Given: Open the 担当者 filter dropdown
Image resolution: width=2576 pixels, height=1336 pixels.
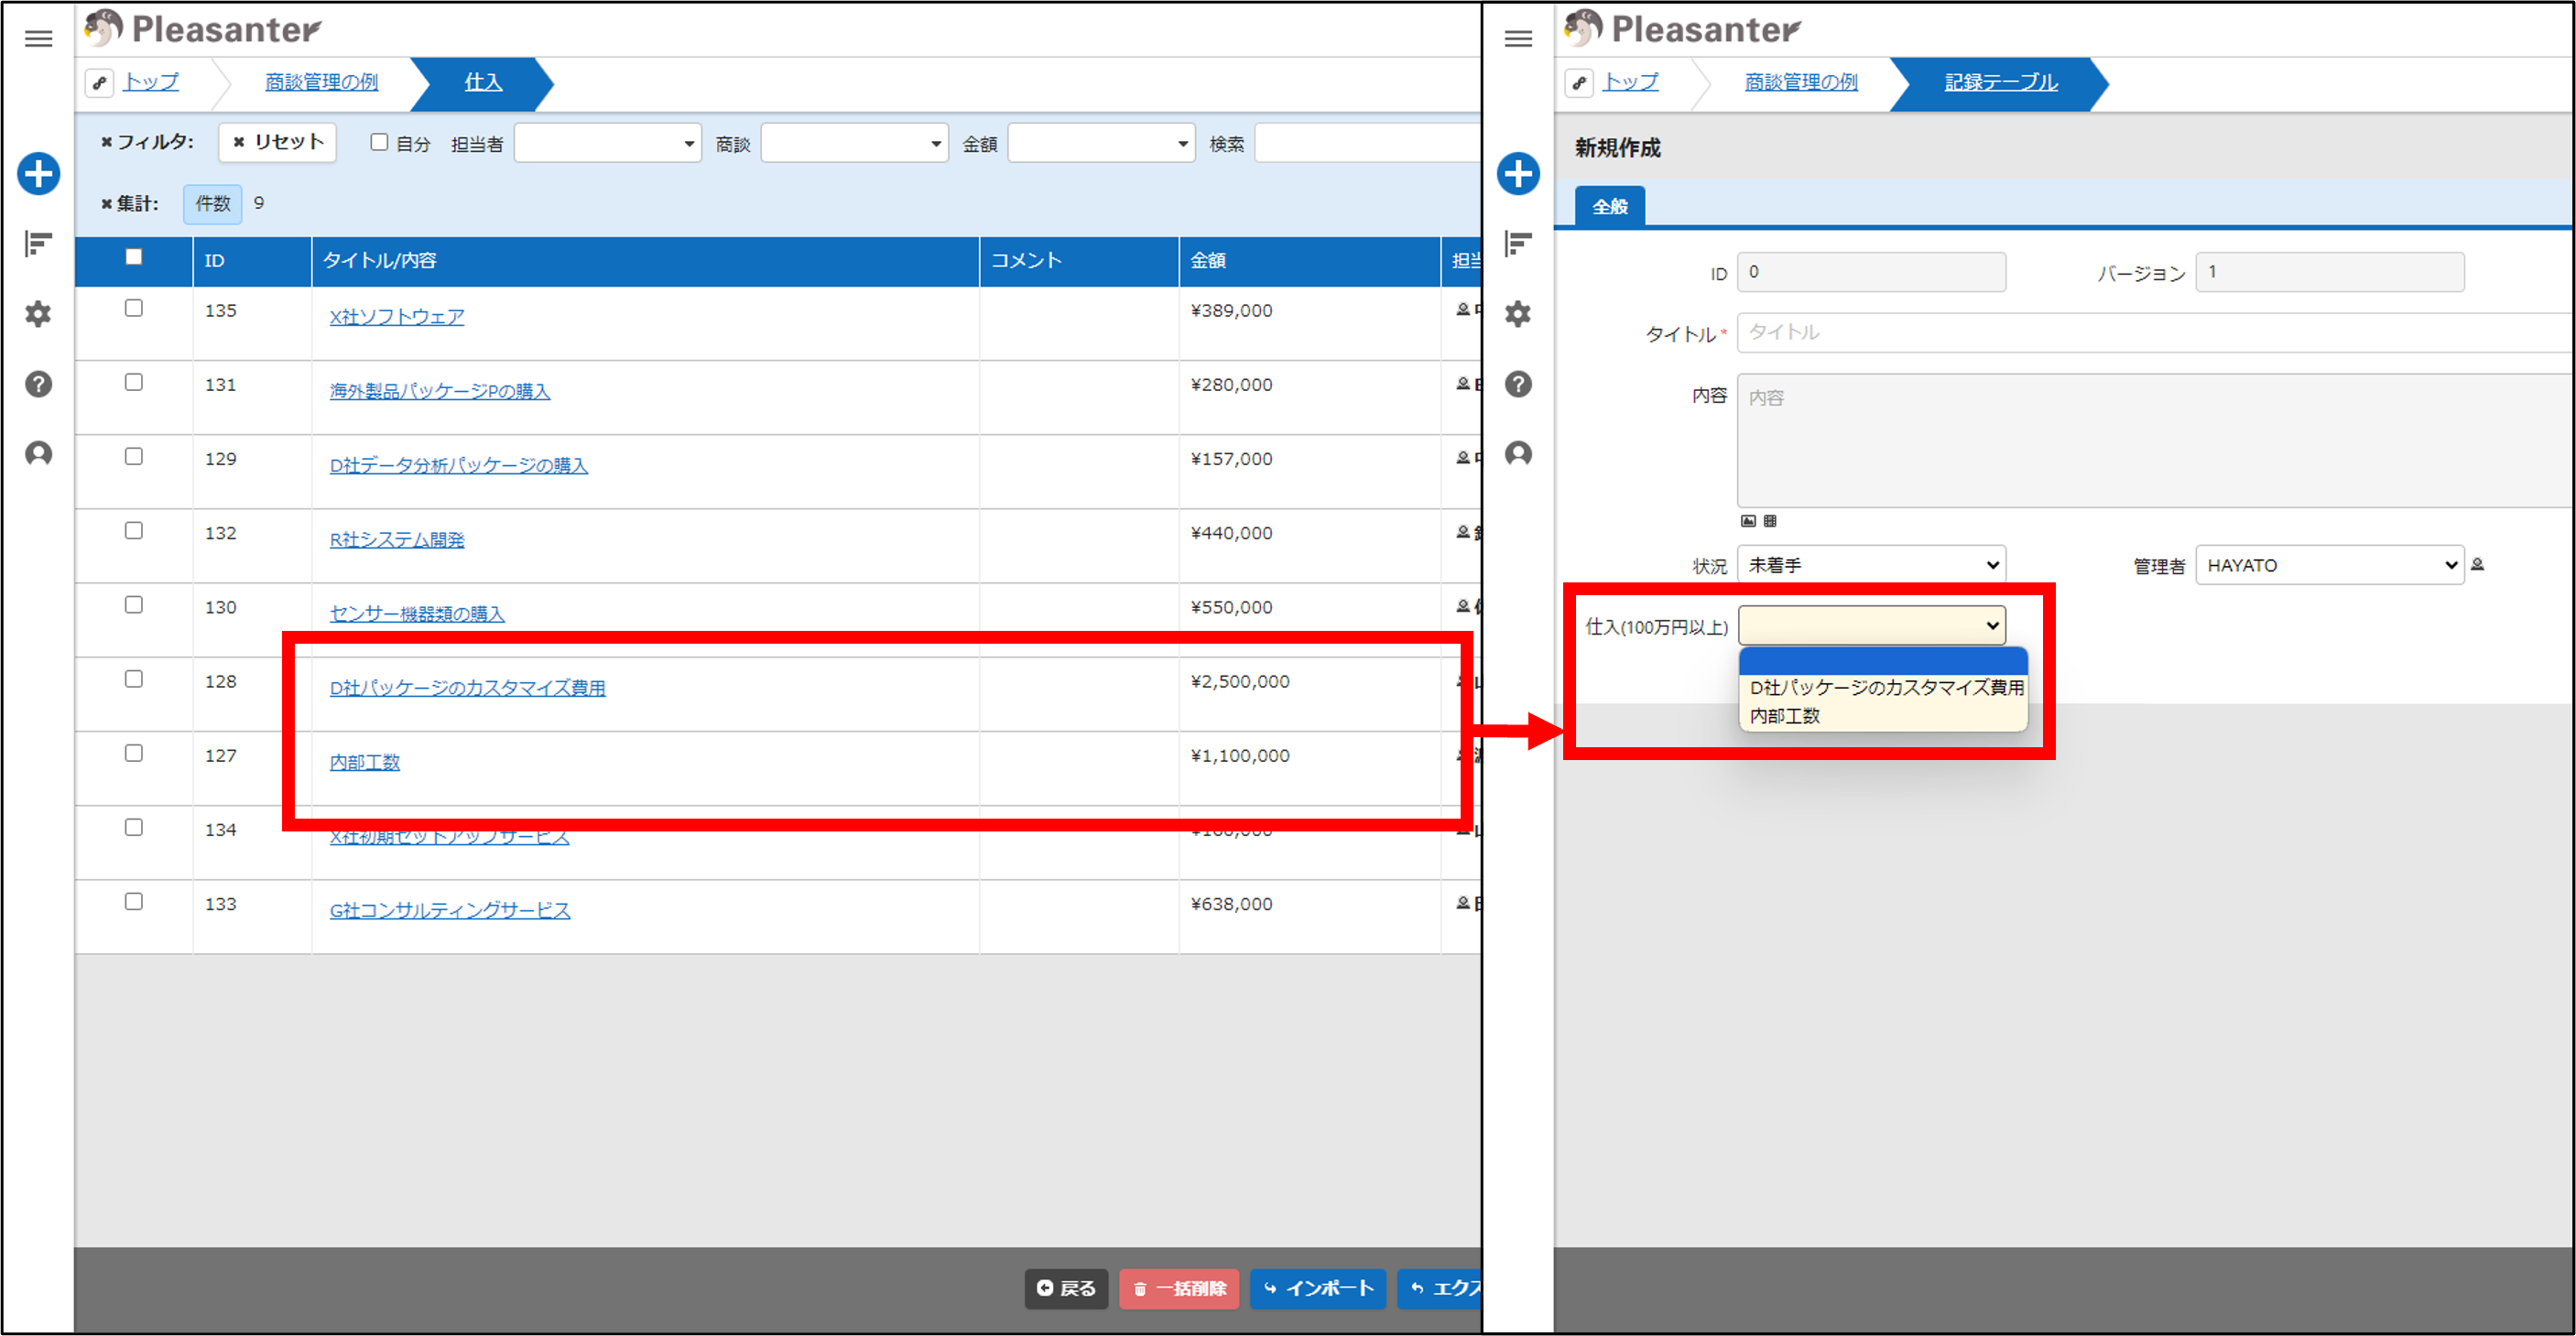Looking at the screenshot, I should click(608, 143).
